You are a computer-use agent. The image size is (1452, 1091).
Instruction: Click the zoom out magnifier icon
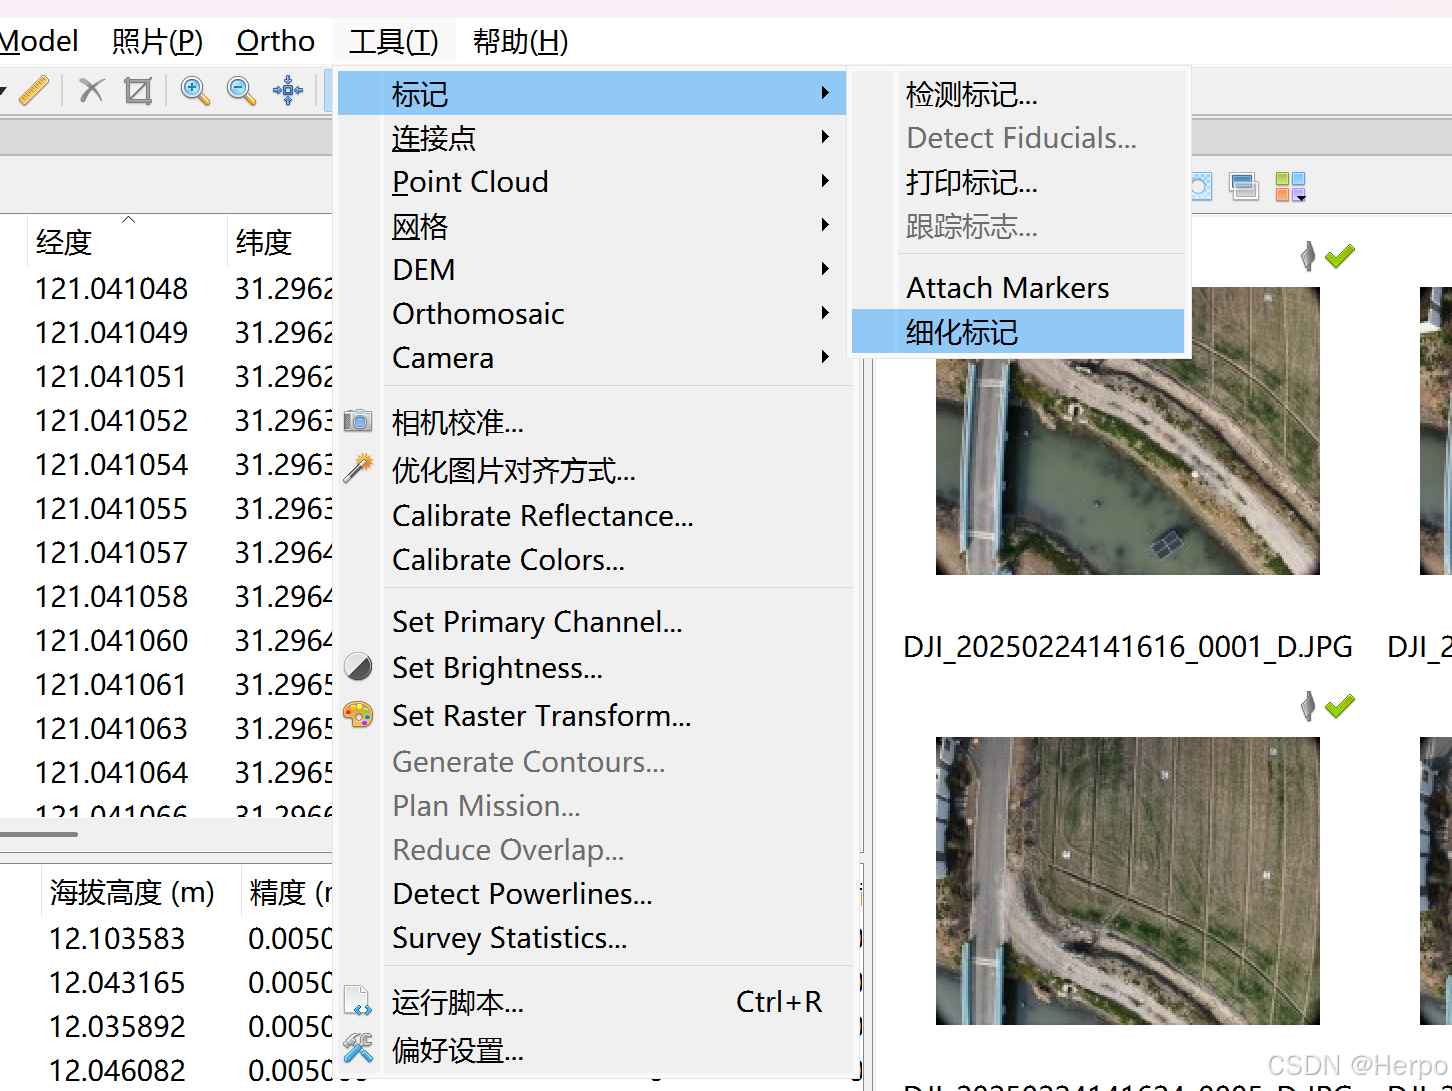[241, 90]
